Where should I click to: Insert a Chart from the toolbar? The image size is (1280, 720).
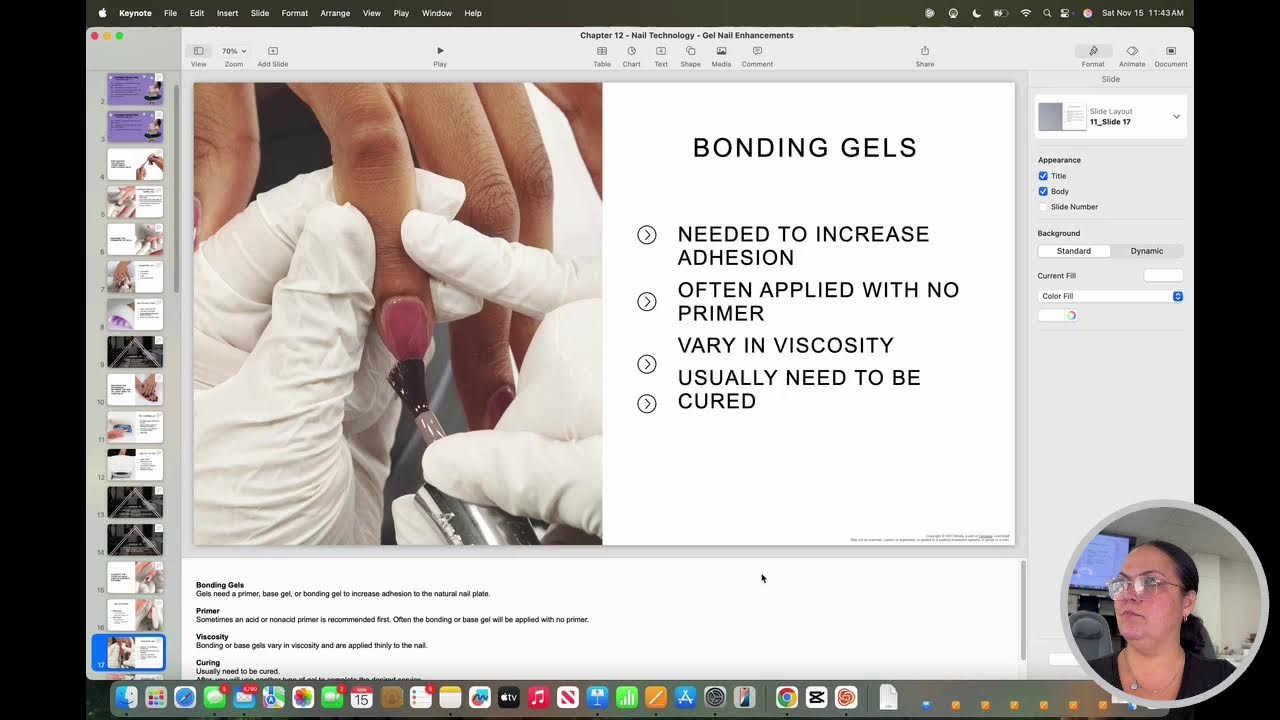[631, 51]
